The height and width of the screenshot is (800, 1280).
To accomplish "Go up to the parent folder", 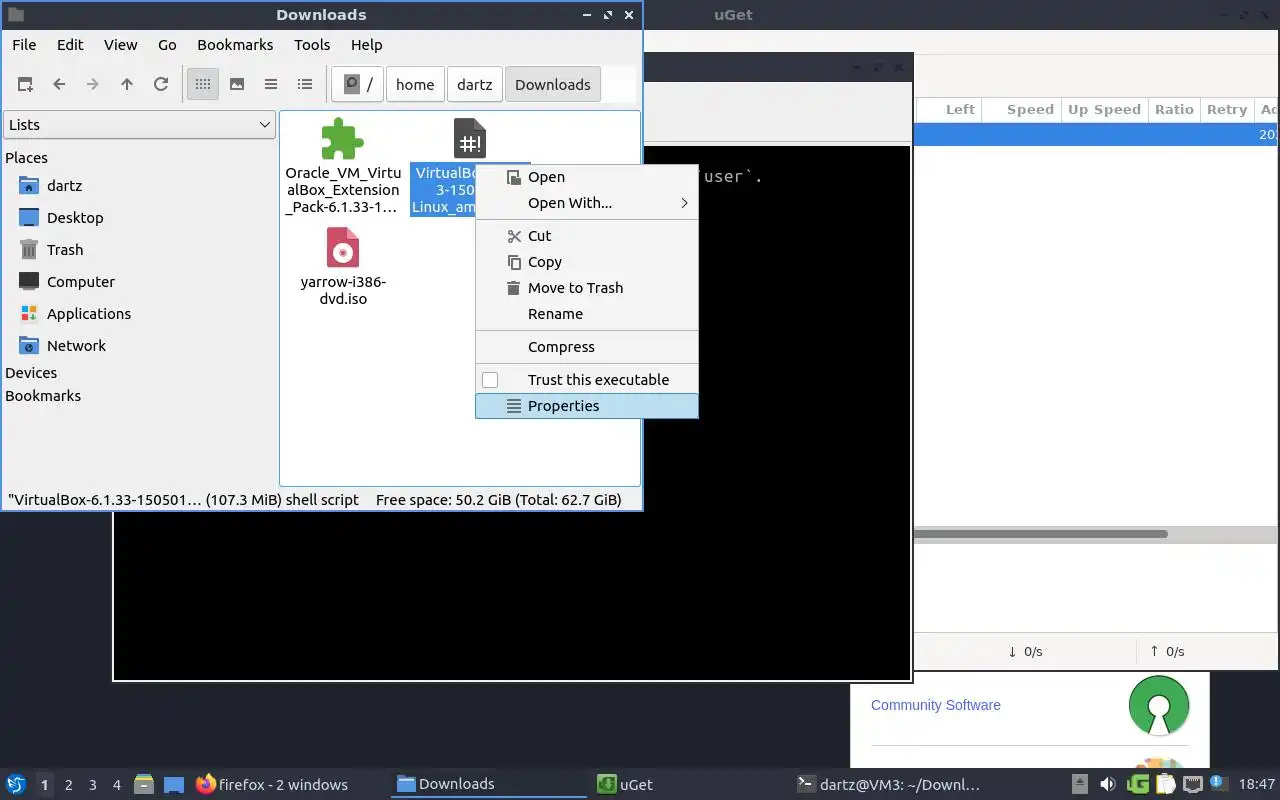I will pos(127,85).
